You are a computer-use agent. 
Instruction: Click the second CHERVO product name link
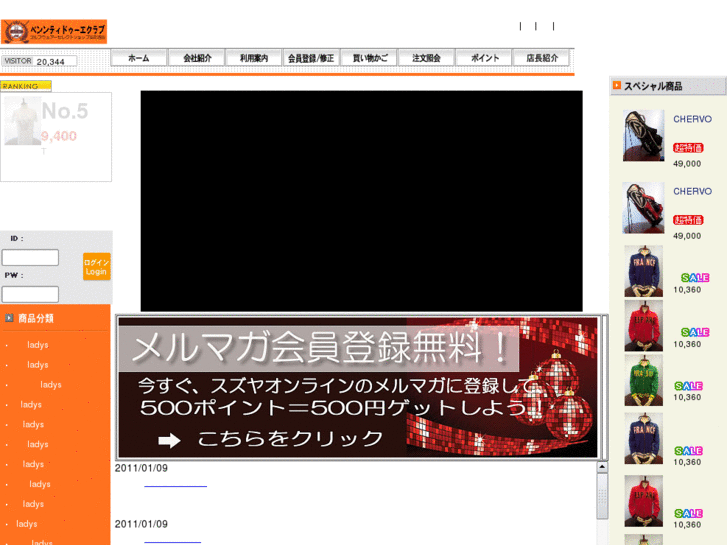(x=692, y=192)
